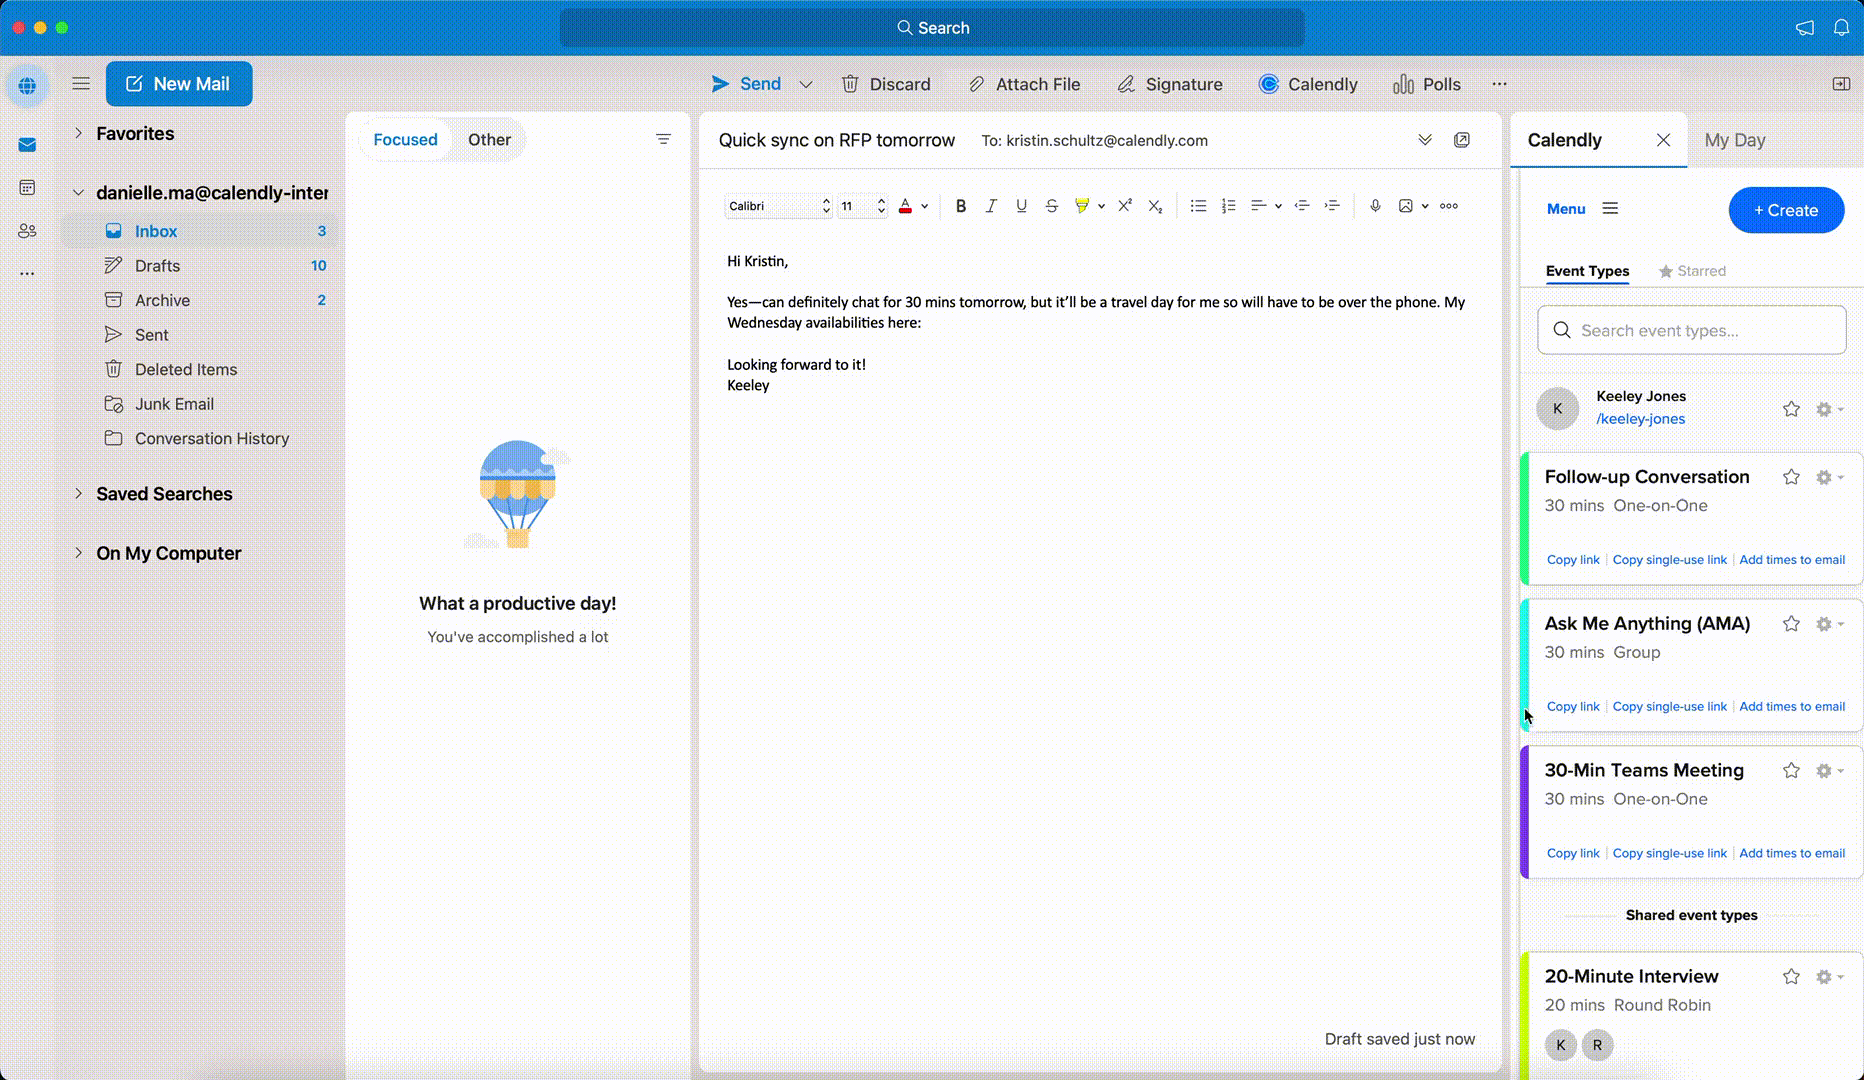Select the Event Types tab
The image size is (1864, 1080).
[1587, 271]
